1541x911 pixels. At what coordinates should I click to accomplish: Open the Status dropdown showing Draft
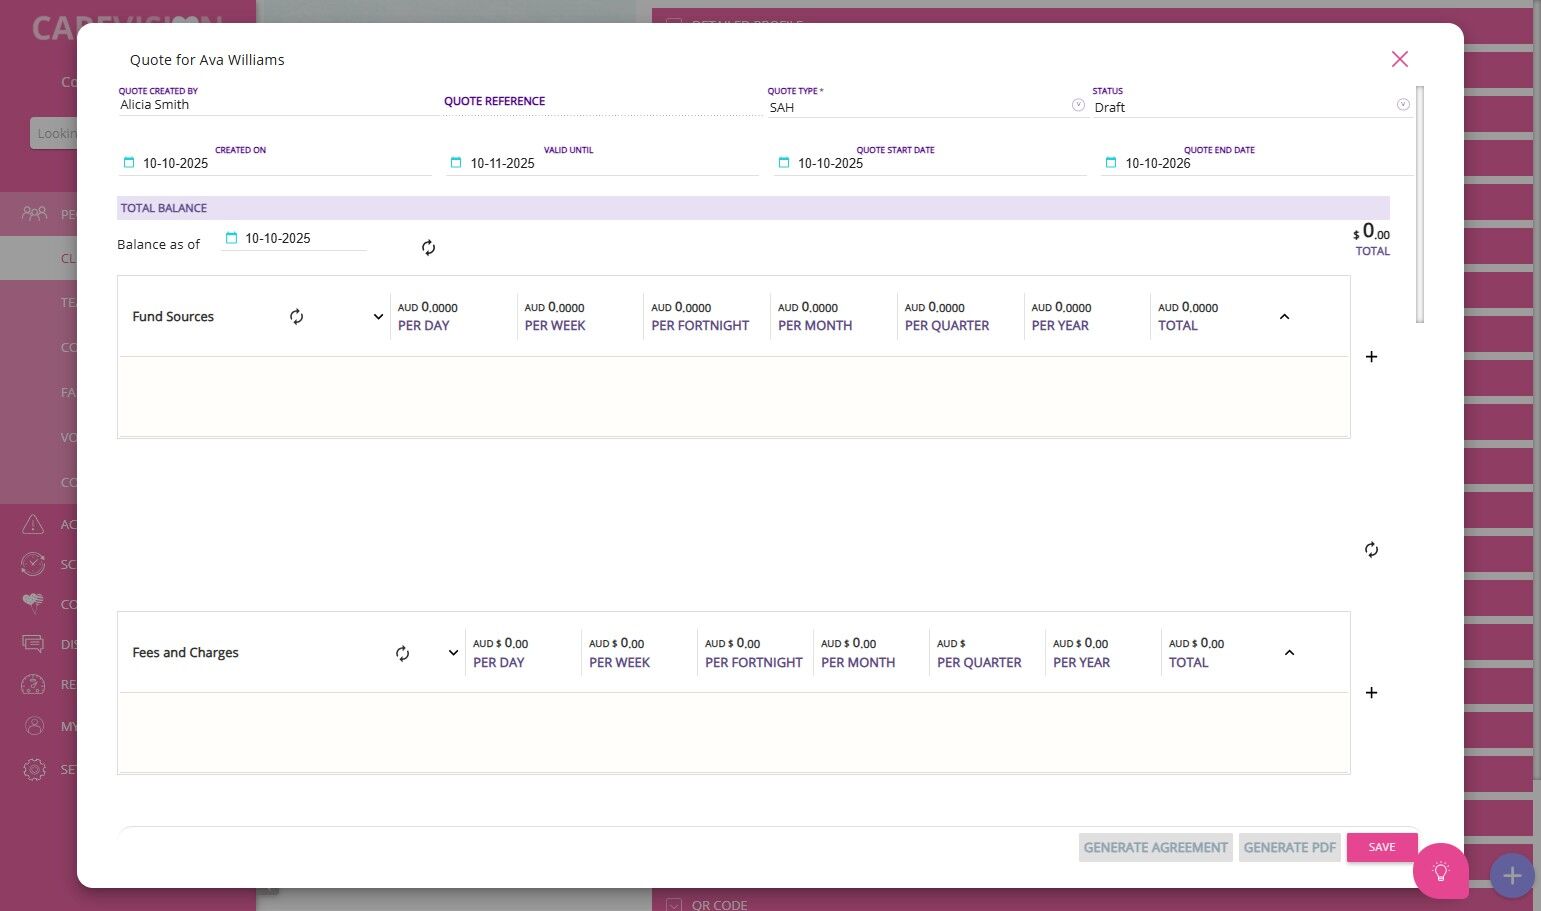pos(1252,106)
